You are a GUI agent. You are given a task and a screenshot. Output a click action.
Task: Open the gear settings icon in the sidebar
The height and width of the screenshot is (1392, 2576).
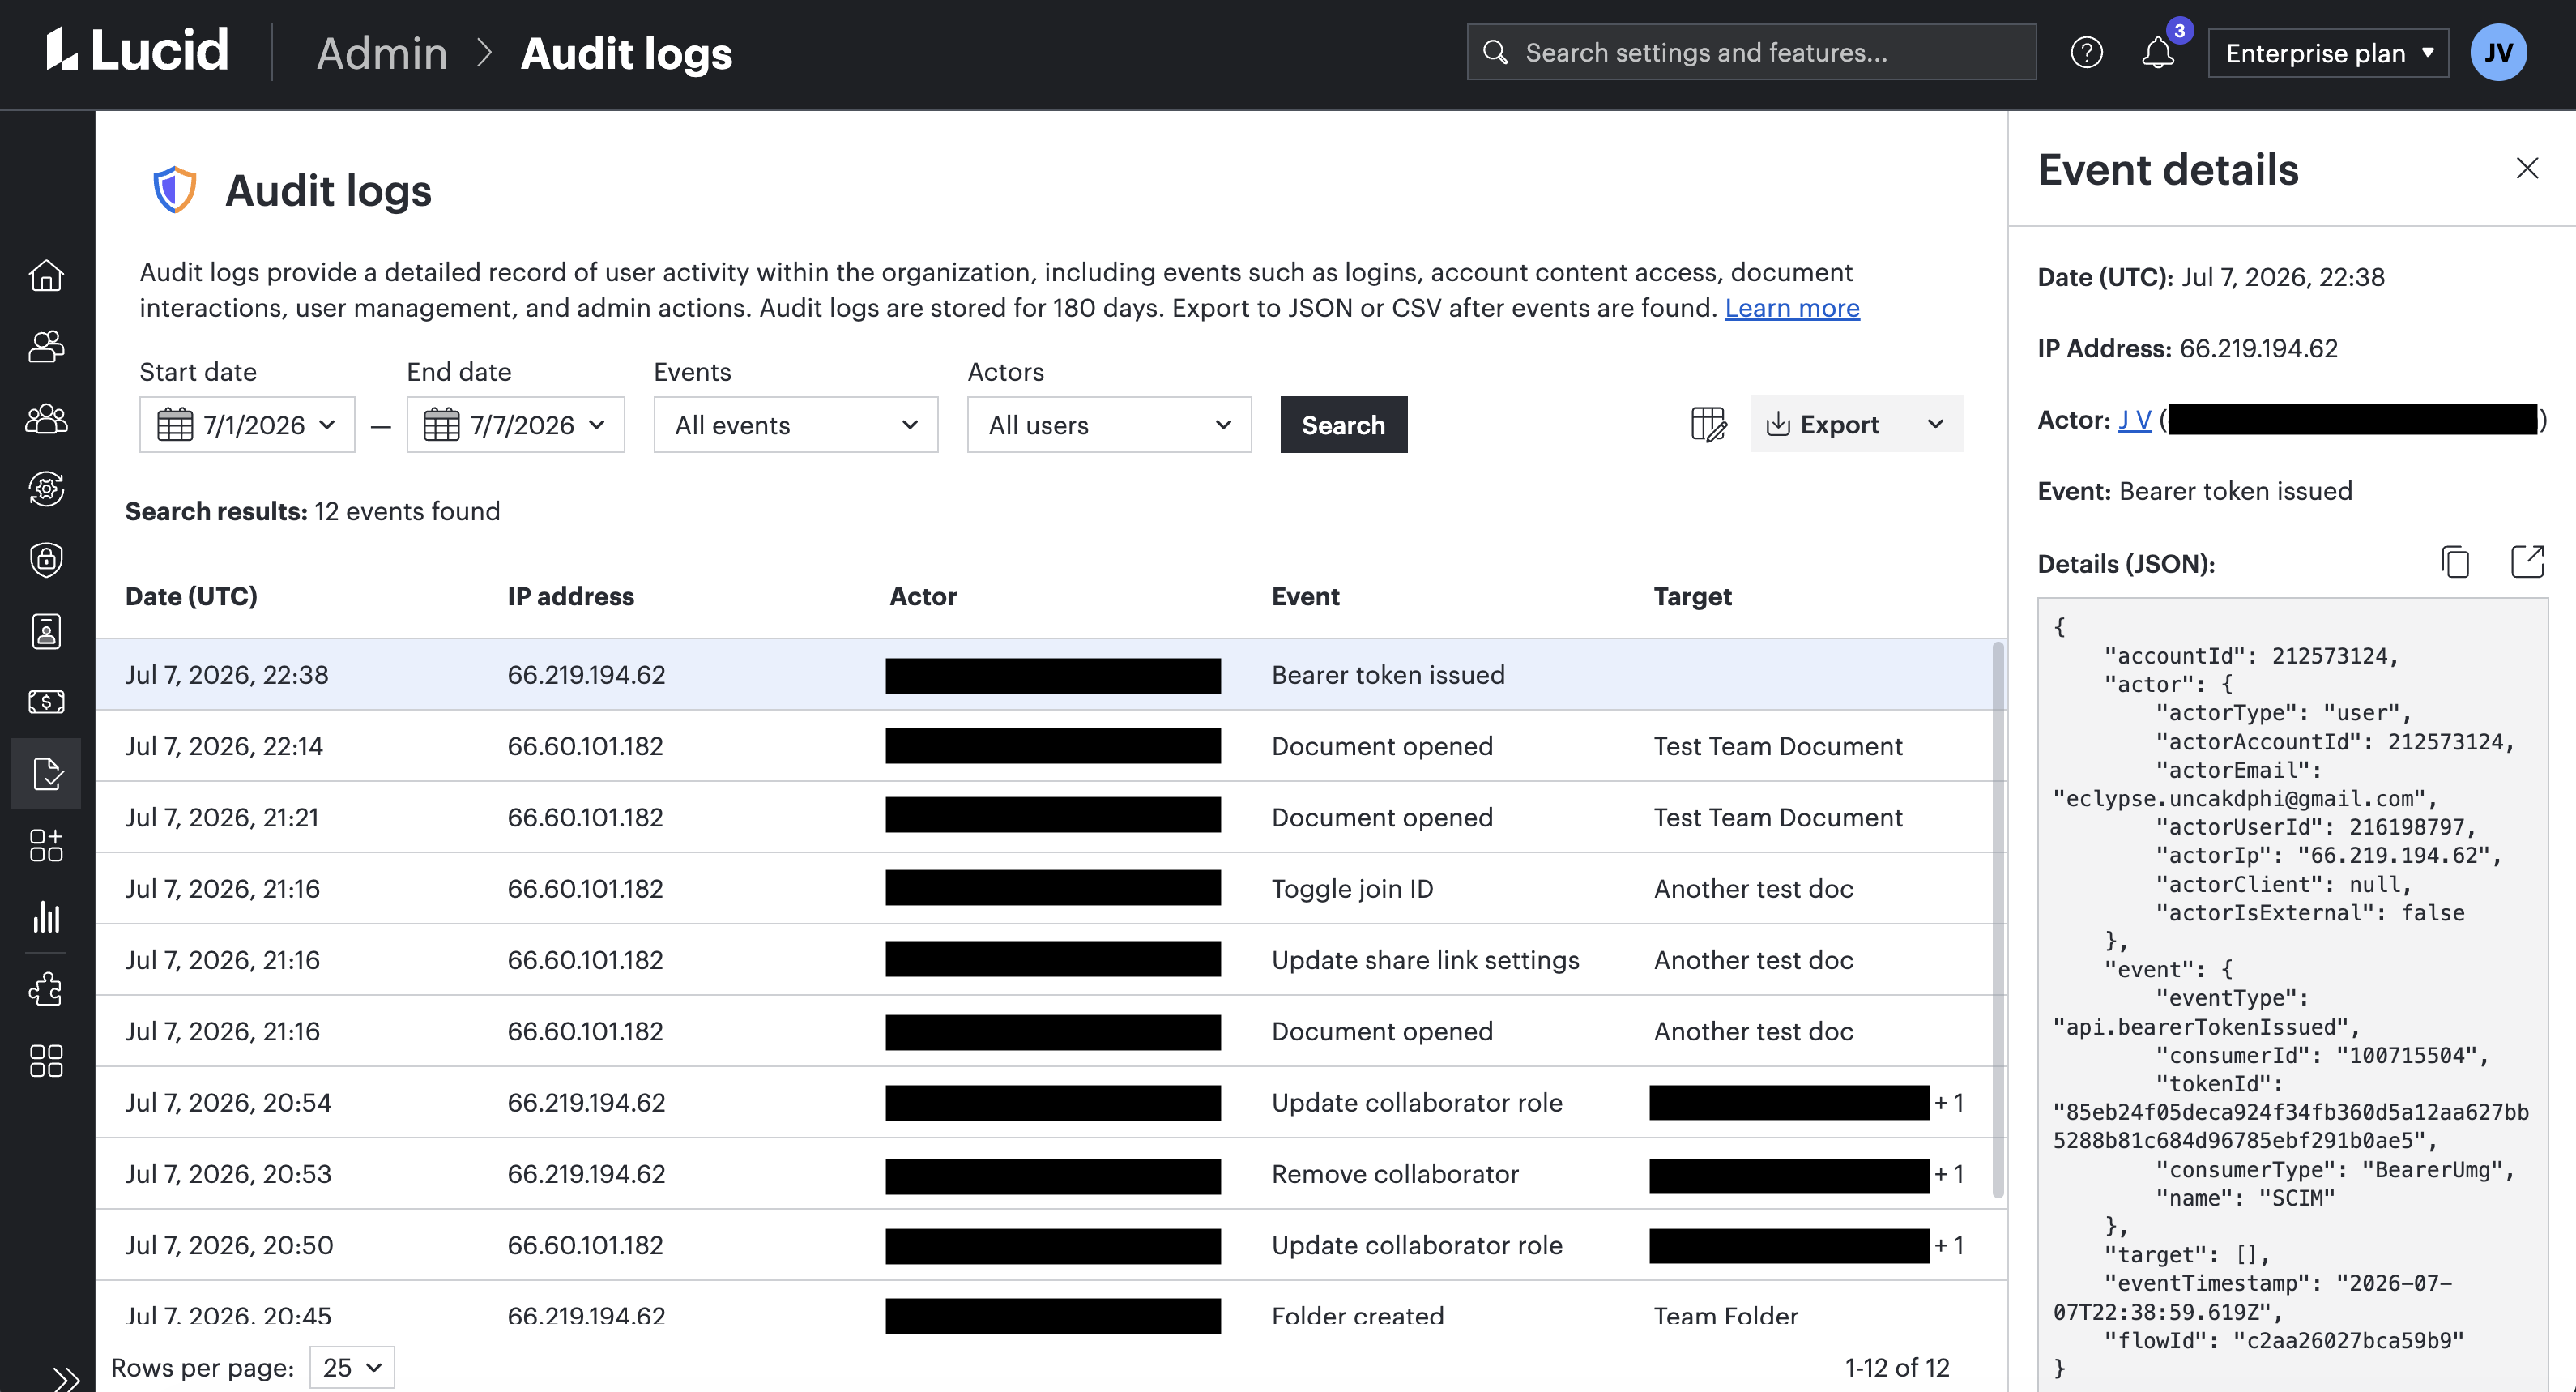[46, 489]
